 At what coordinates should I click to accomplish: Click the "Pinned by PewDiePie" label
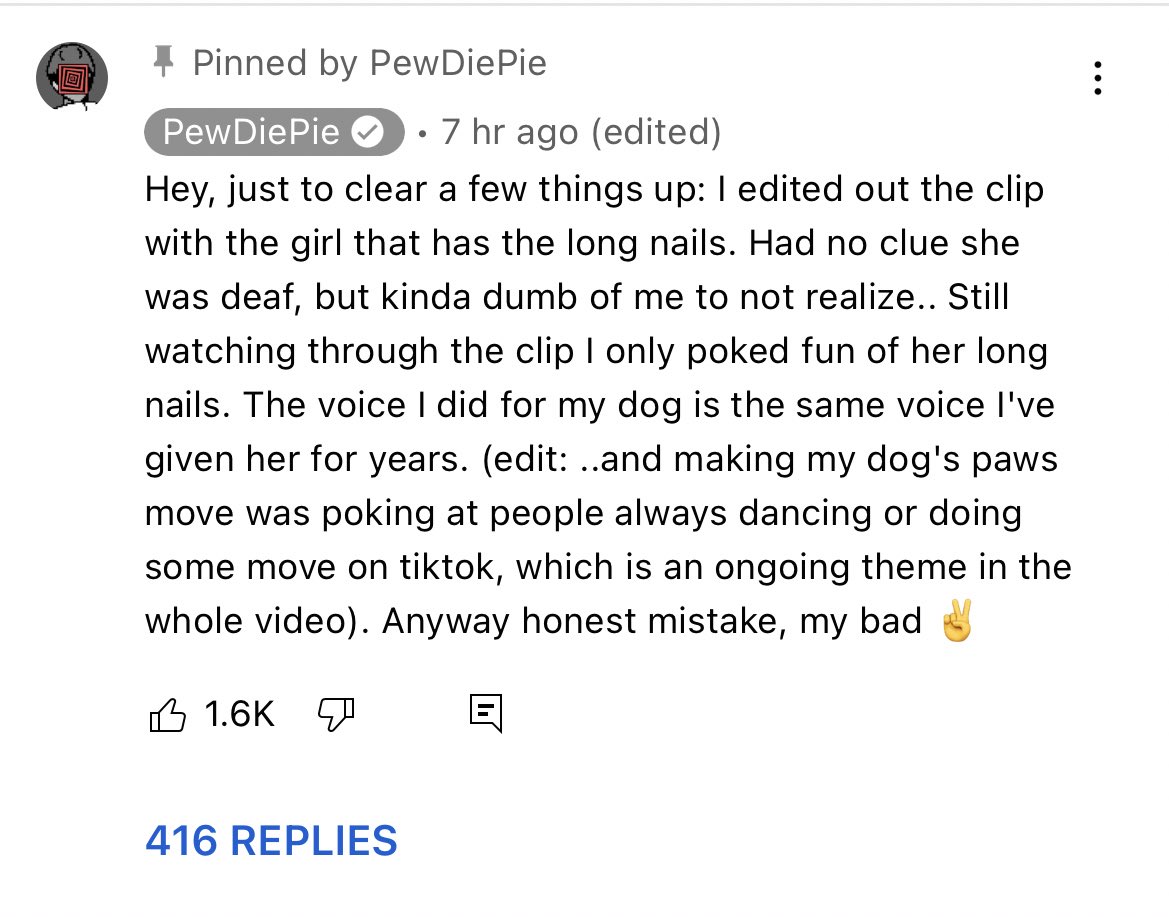pos(369,64)
